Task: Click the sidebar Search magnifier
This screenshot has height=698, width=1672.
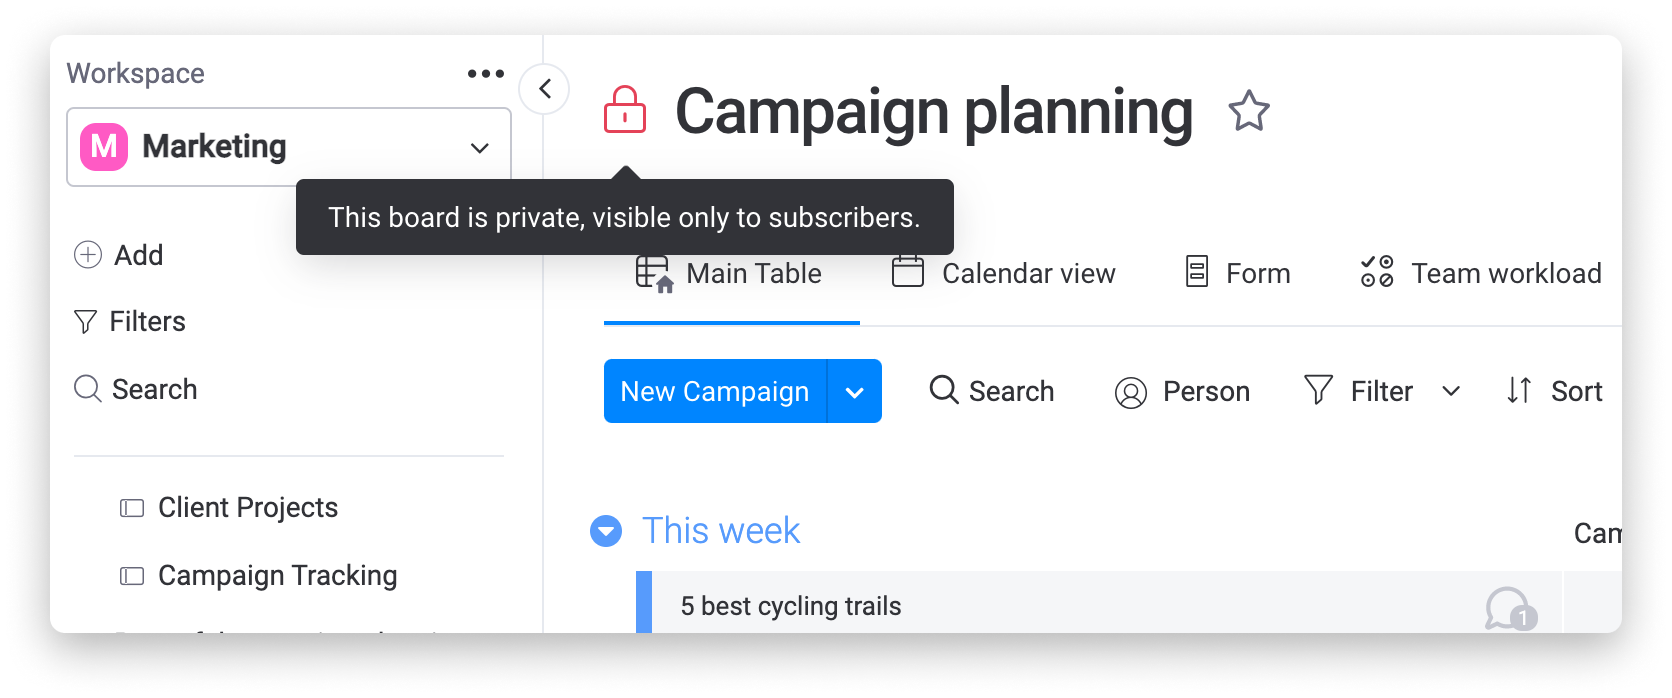Action: click(88, 389)
